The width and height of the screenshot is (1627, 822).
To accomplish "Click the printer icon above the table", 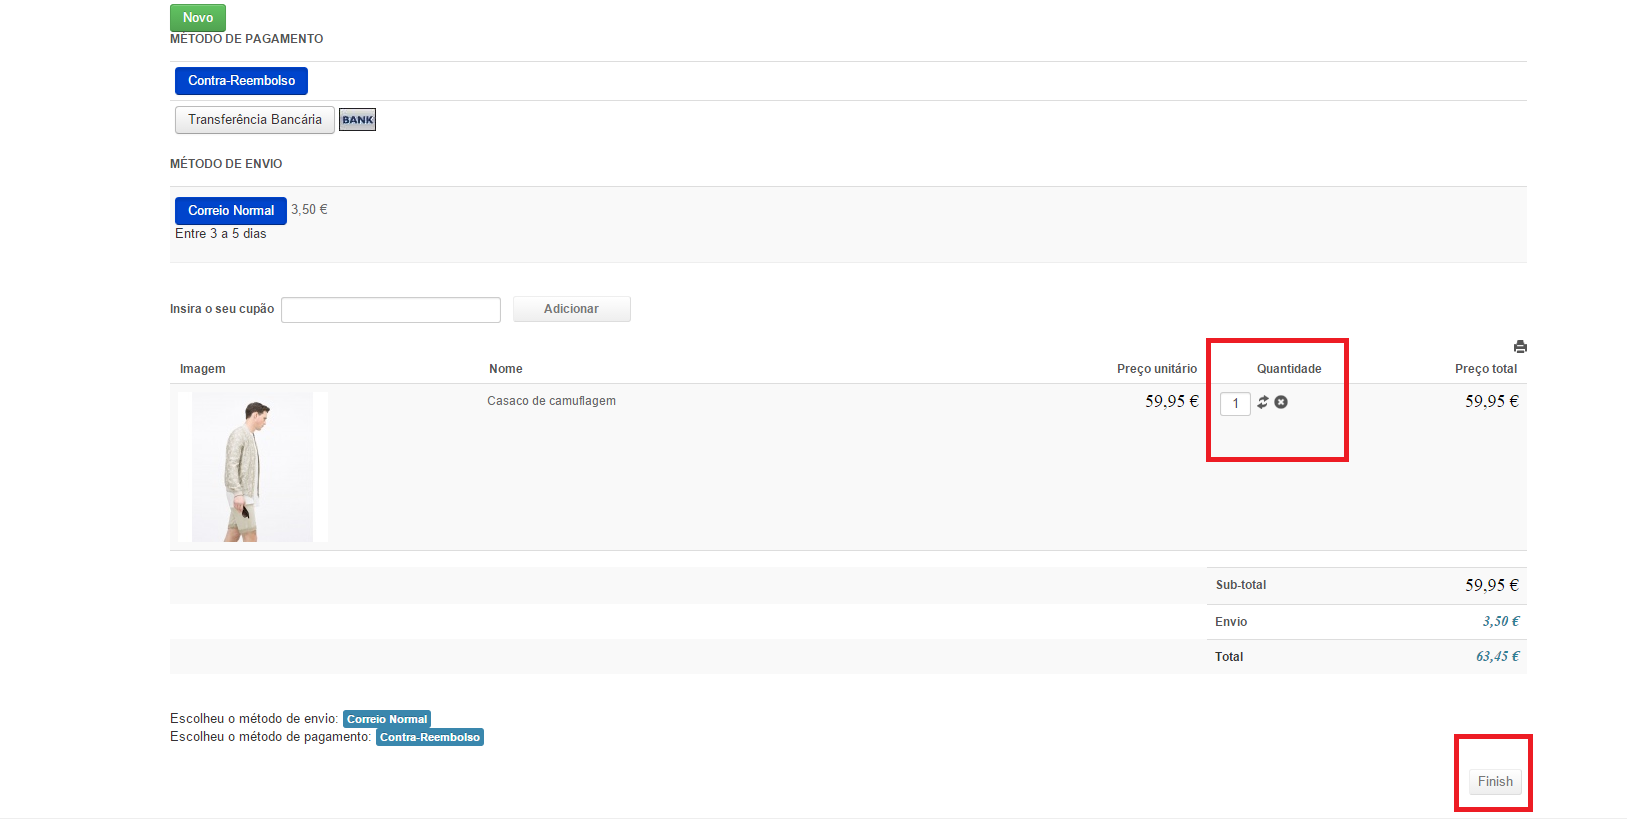I will click(1520, 347).
